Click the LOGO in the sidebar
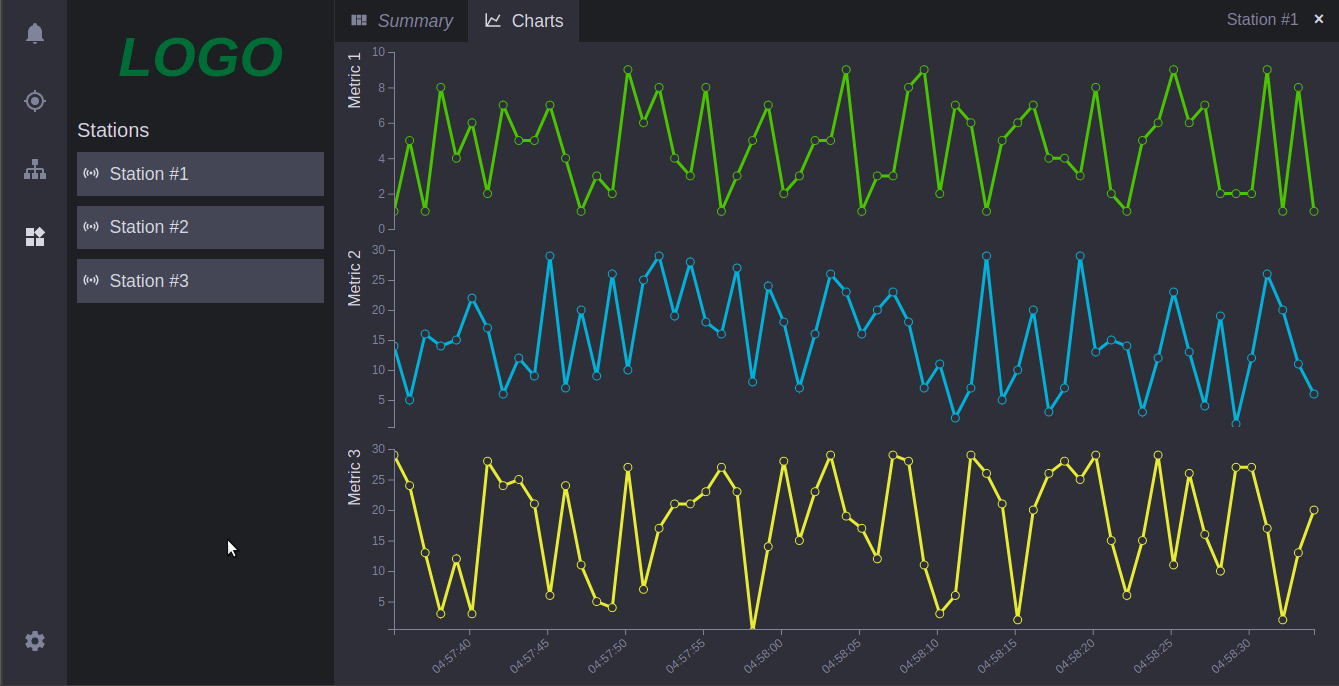Image resolution: width=1339 pixels, height=686 pixels. (x=199, y=58)
